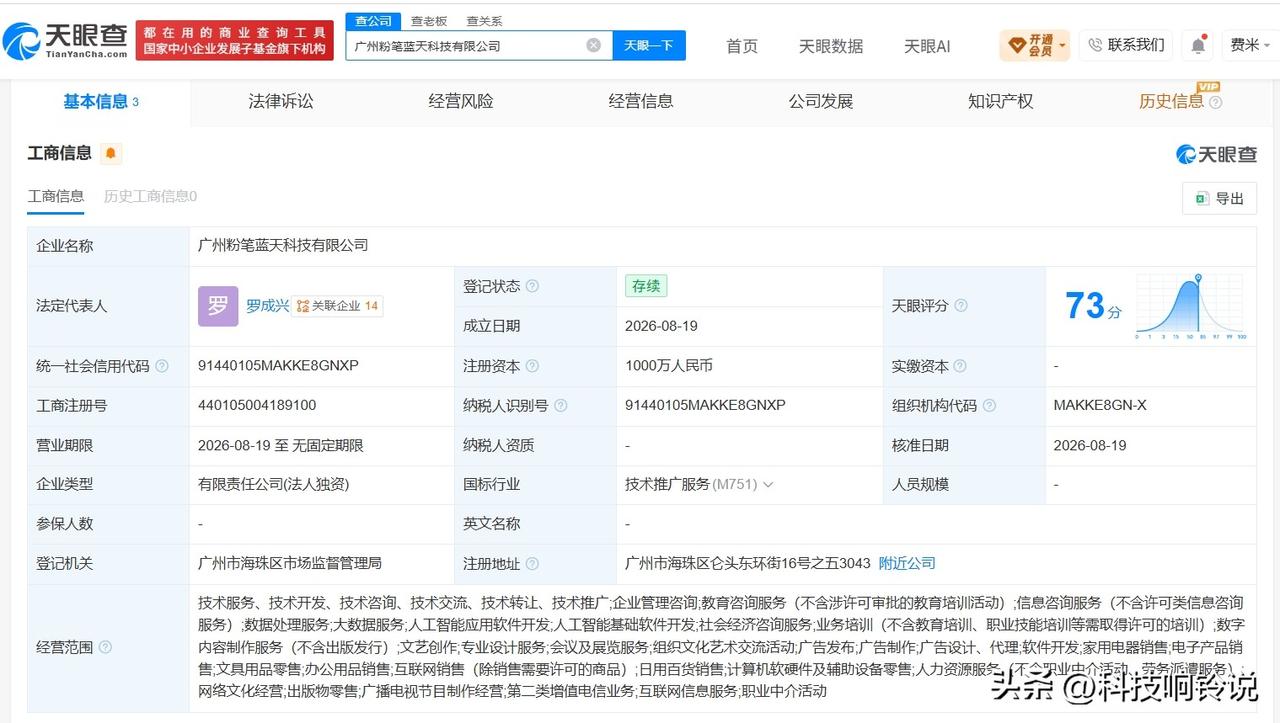The image size is (1280, 723).
Task: Click the 天眼一下 search button
Action: click(648, 45)
